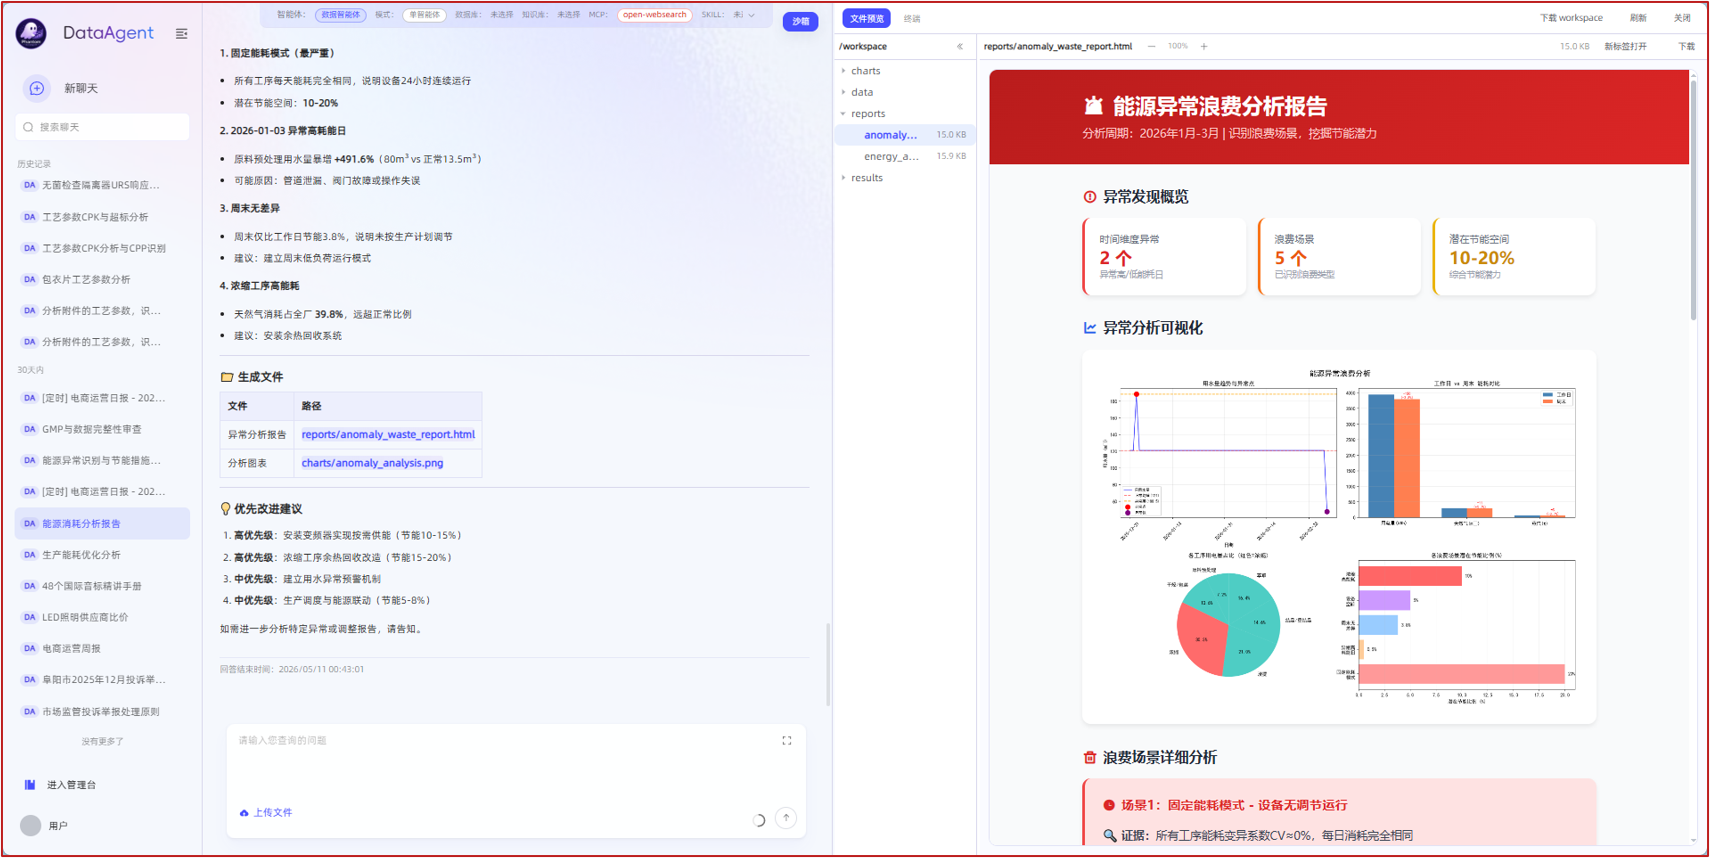The width and height of the screenshot is (1710, 858).
Task: Switch to the 终端 tab
Action: coord(912,18)
